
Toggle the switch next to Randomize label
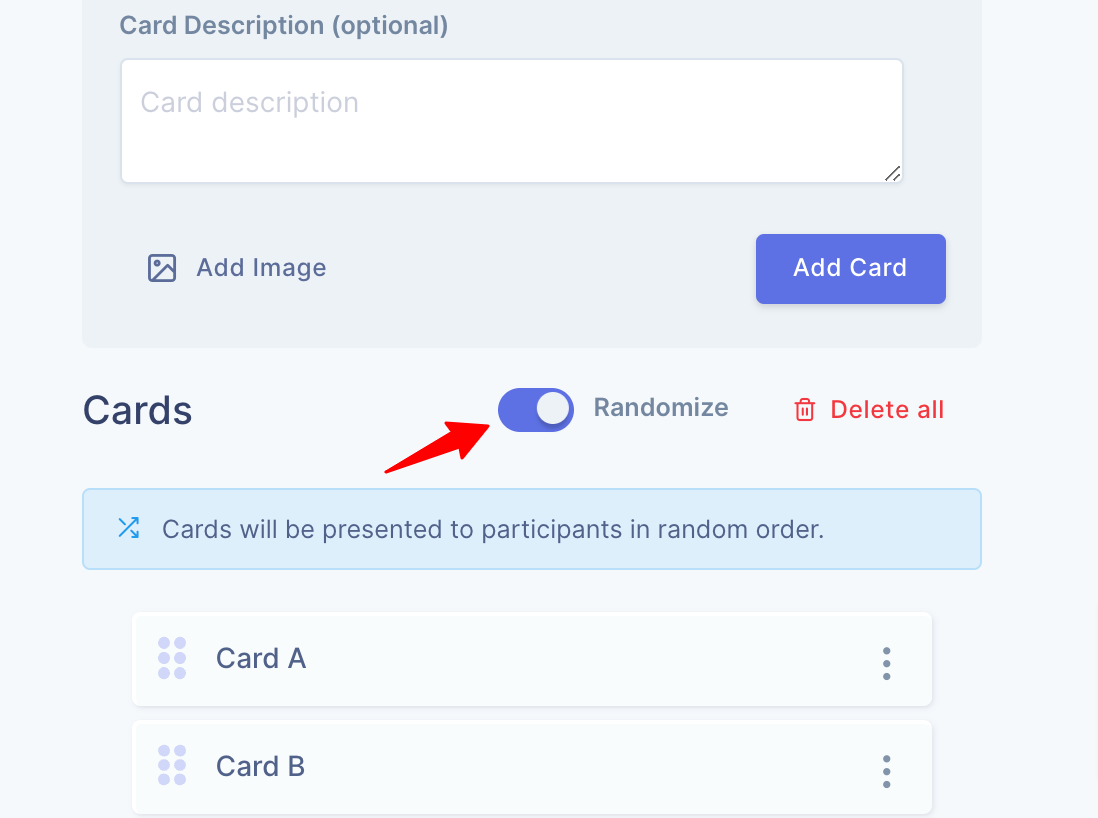536,409
